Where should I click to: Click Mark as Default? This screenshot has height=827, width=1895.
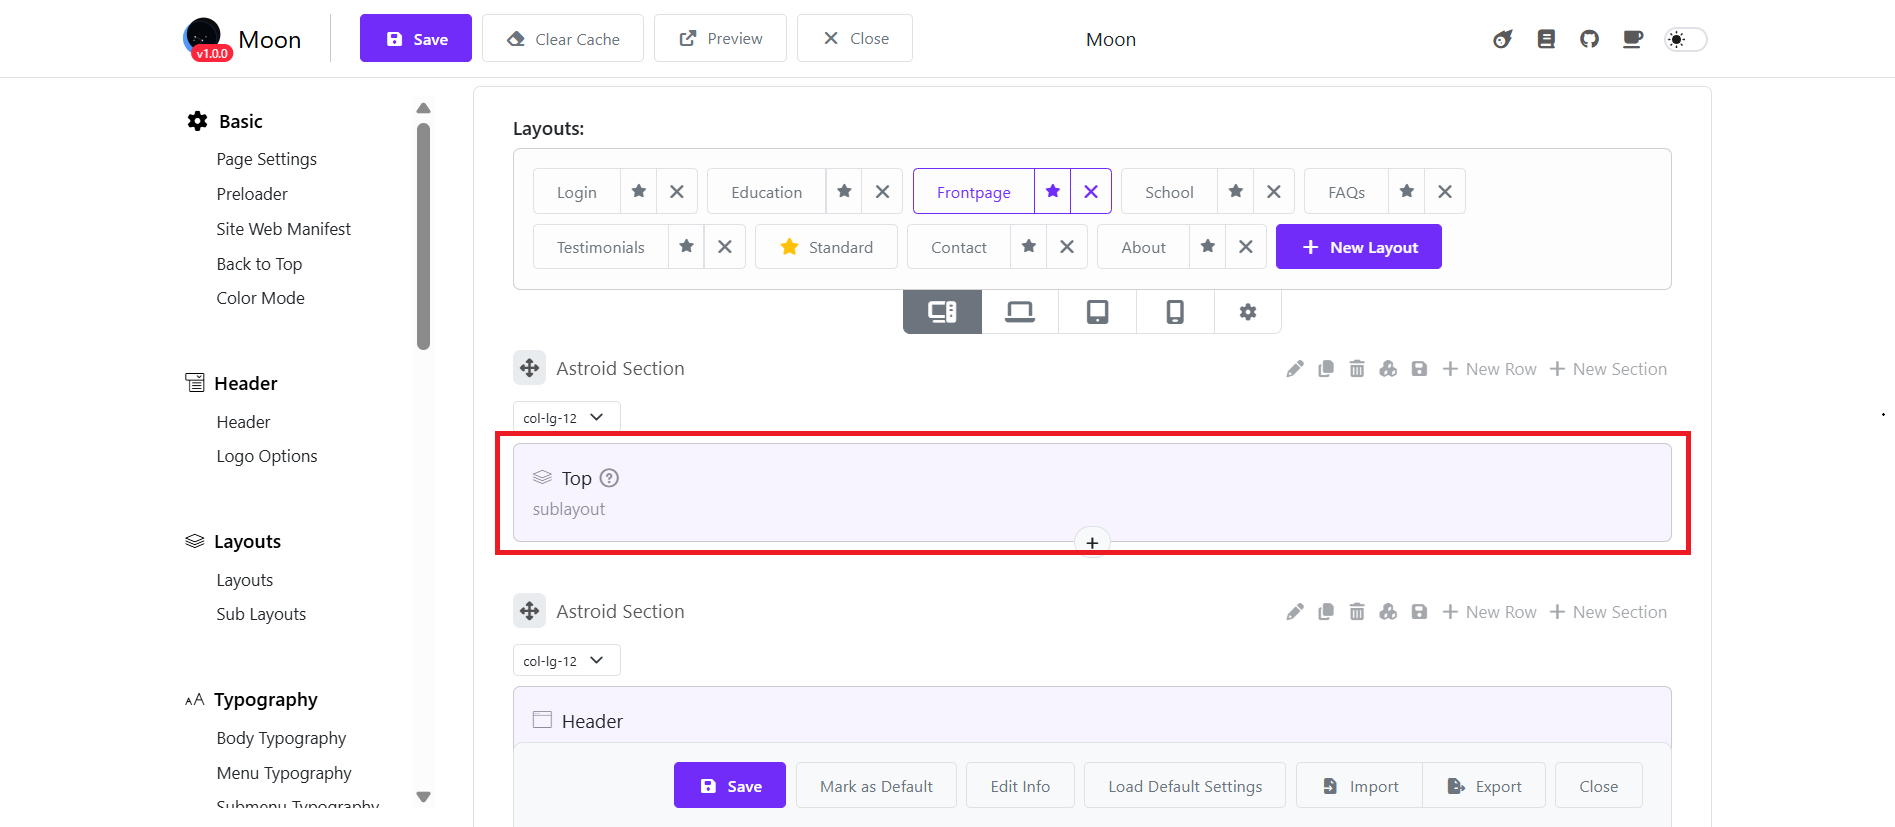(876, 786)
